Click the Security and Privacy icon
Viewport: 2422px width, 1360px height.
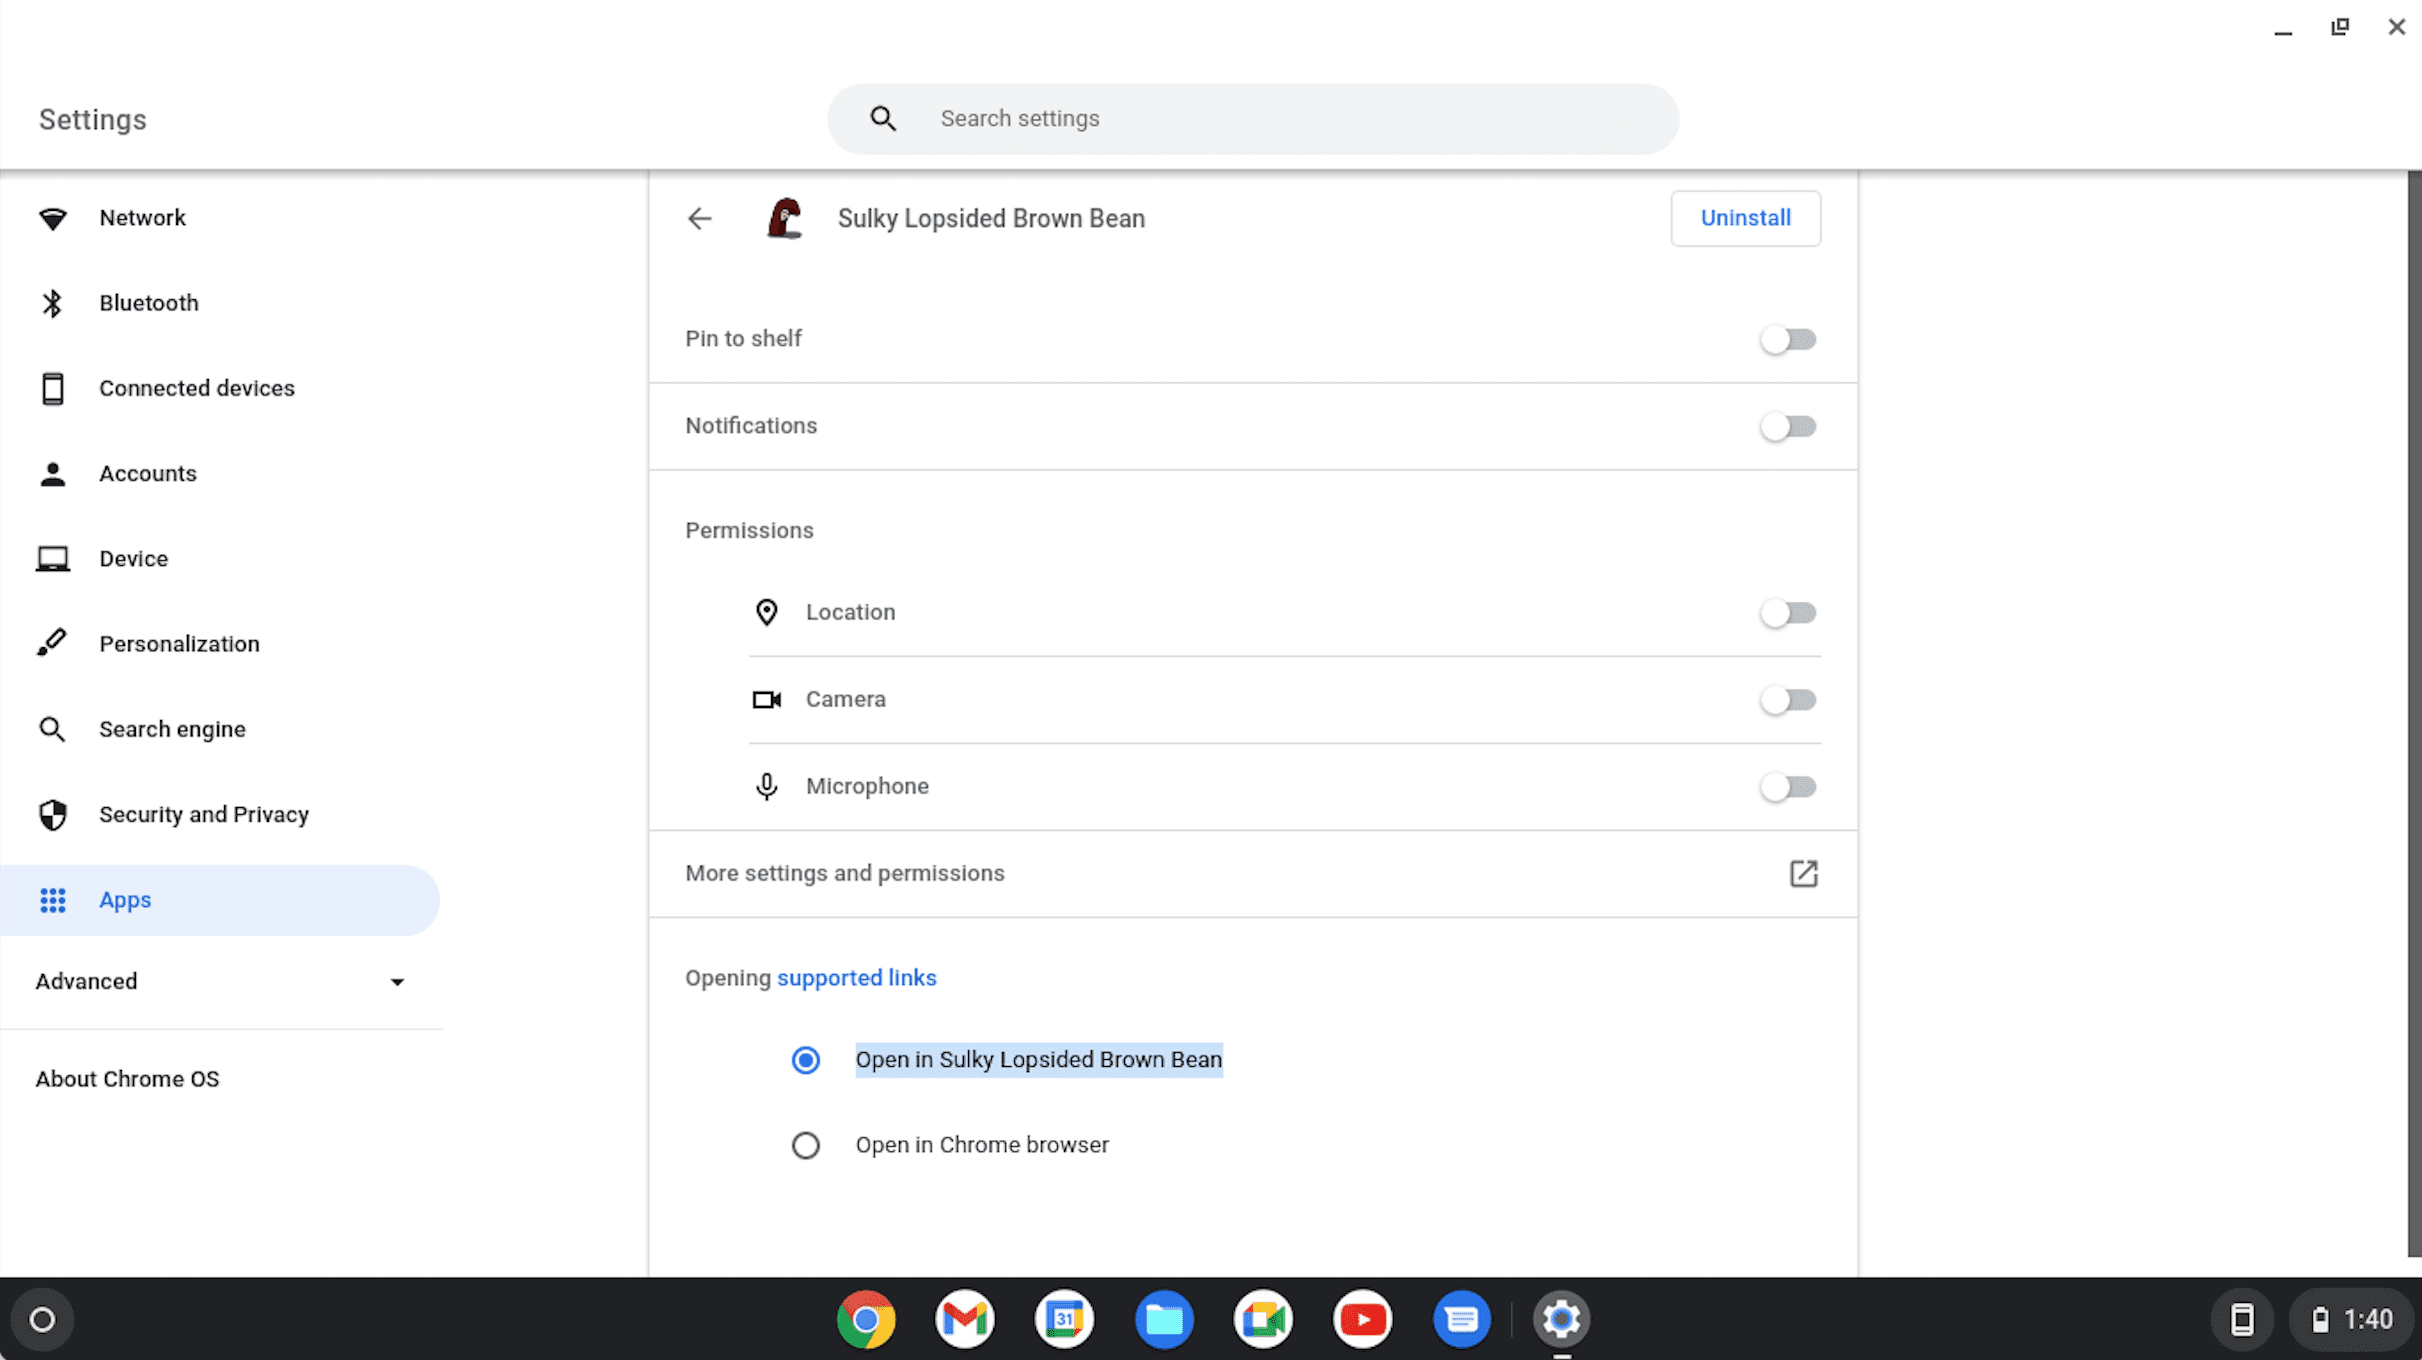53,813
